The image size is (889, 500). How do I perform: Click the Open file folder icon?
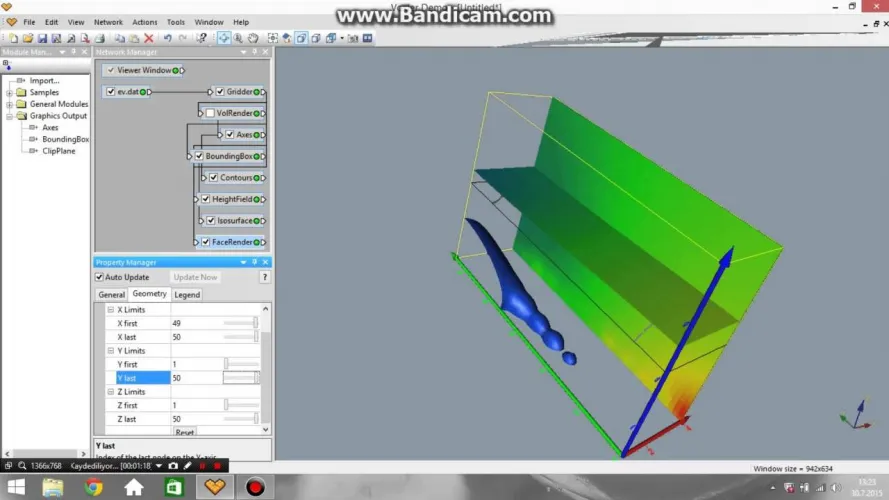coord(28,38)
